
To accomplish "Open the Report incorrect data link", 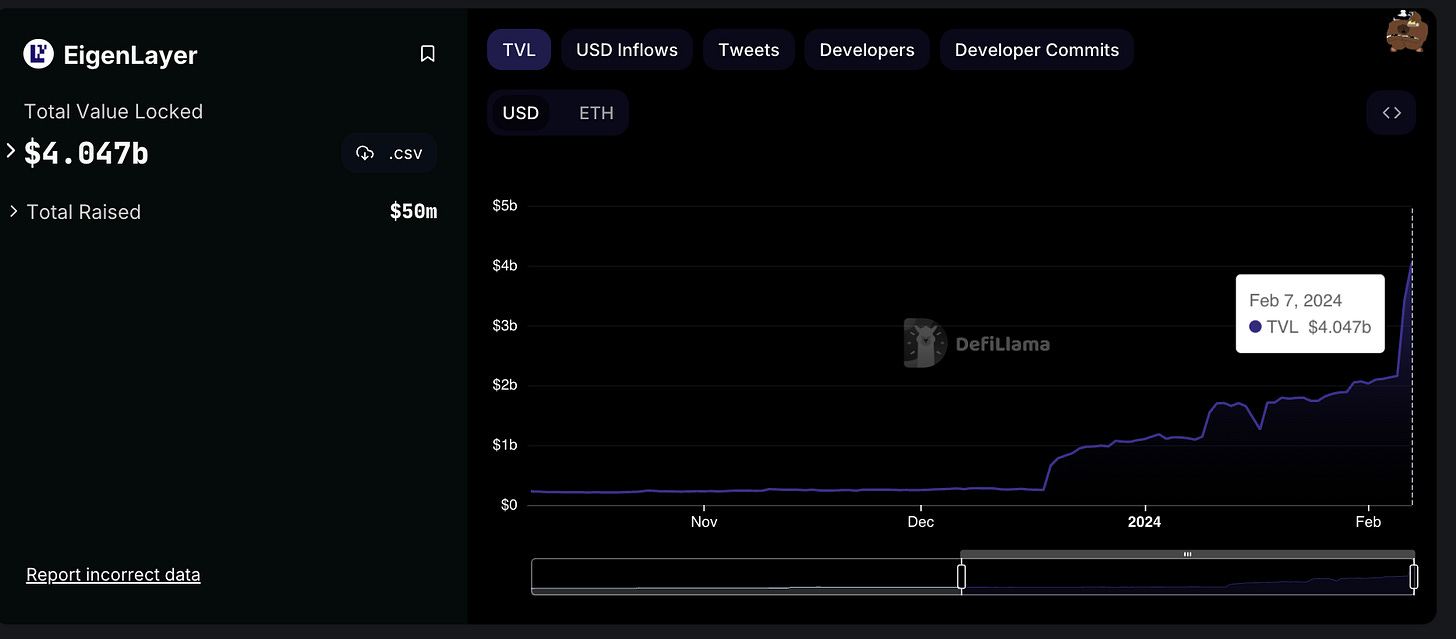I will [113, 574].
